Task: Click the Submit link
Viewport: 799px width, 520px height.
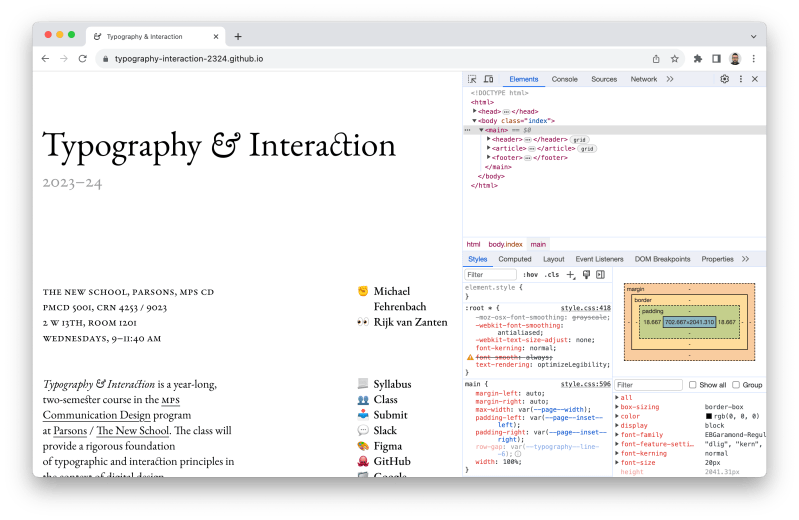Action: point(390,415)
